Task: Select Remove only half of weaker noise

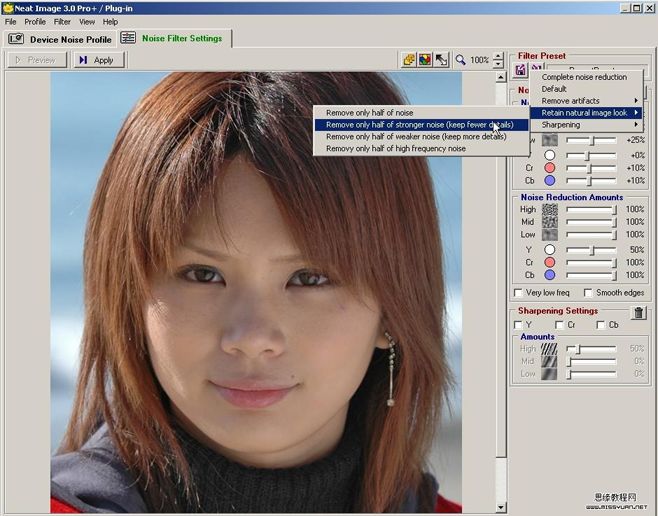Action: (421, 136)
